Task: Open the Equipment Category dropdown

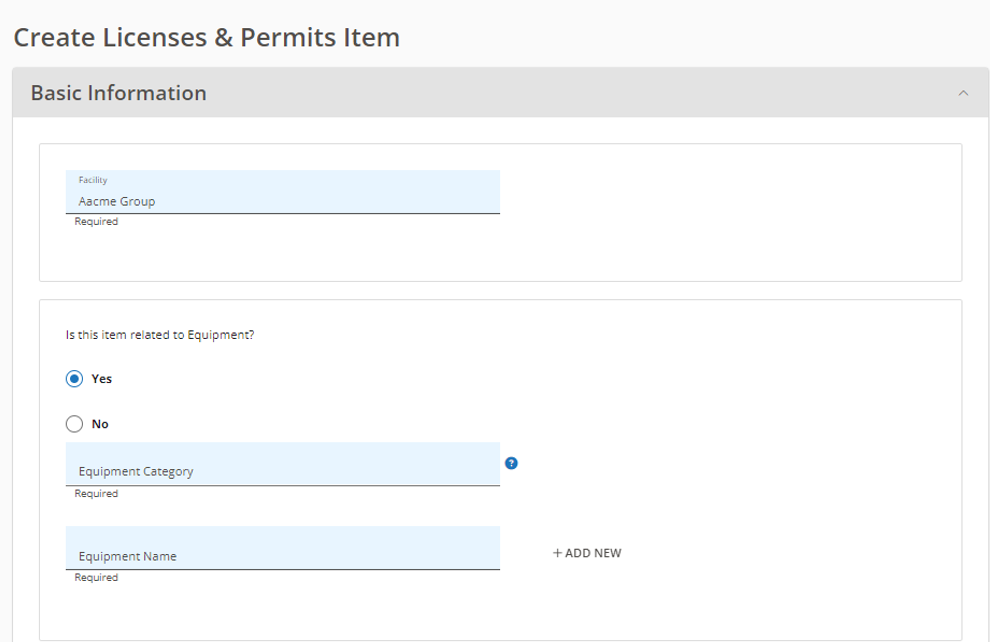Action: [283, 464]
